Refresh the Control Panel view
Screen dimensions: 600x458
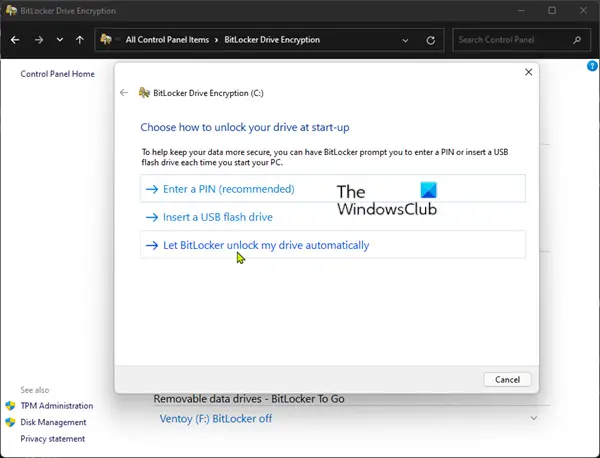(x=430, y=40)
